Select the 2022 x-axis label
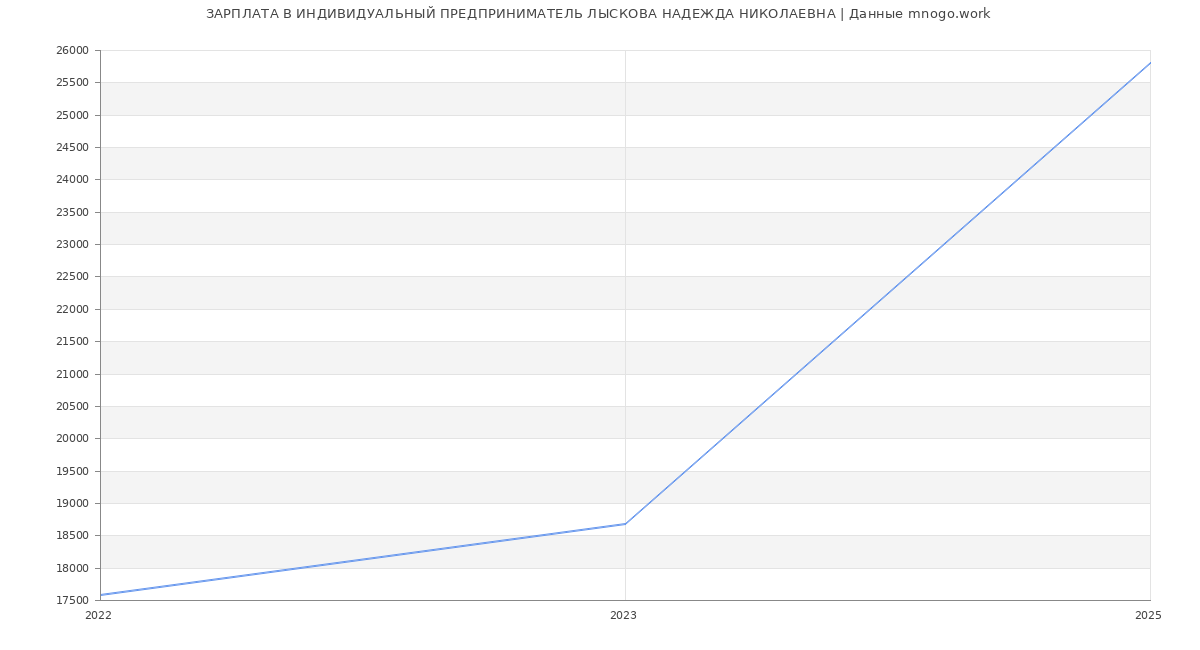The height and width of the screenshot is (650, 1200). (x=98, y=615)
